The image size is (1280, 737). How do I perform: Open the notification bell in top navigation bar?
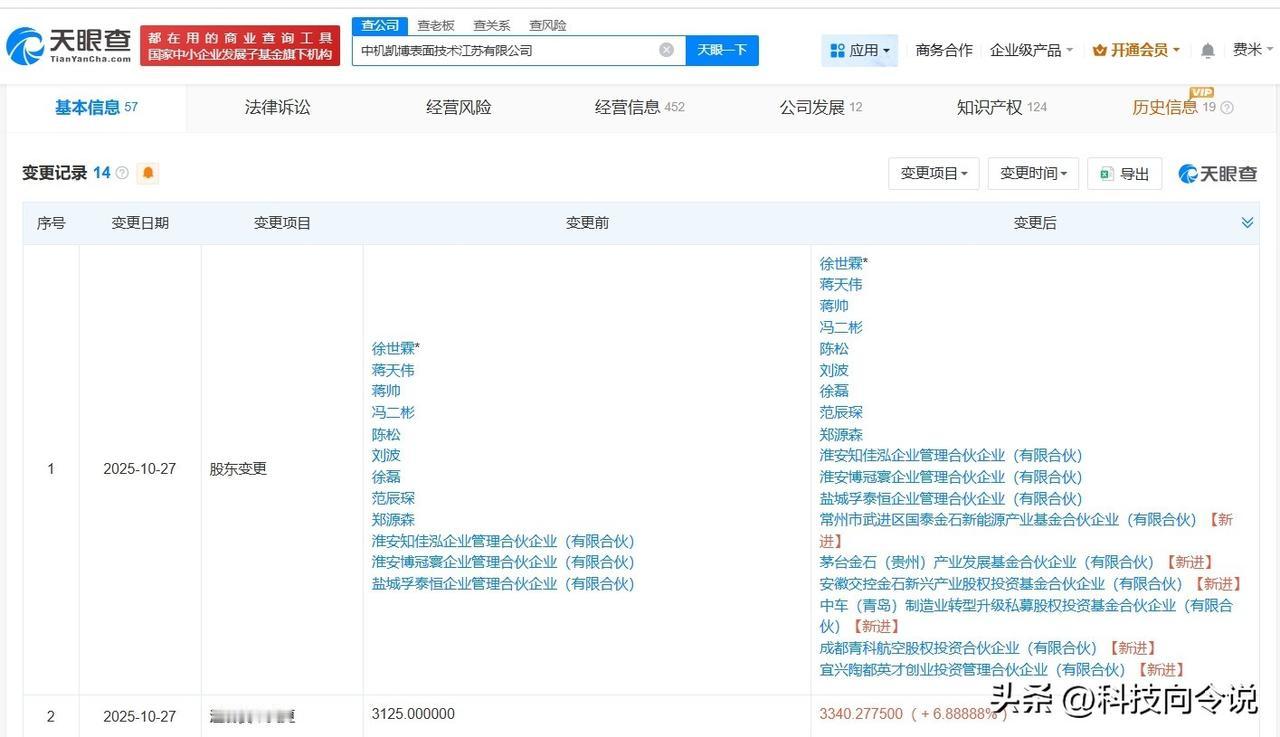point(1206,49)
